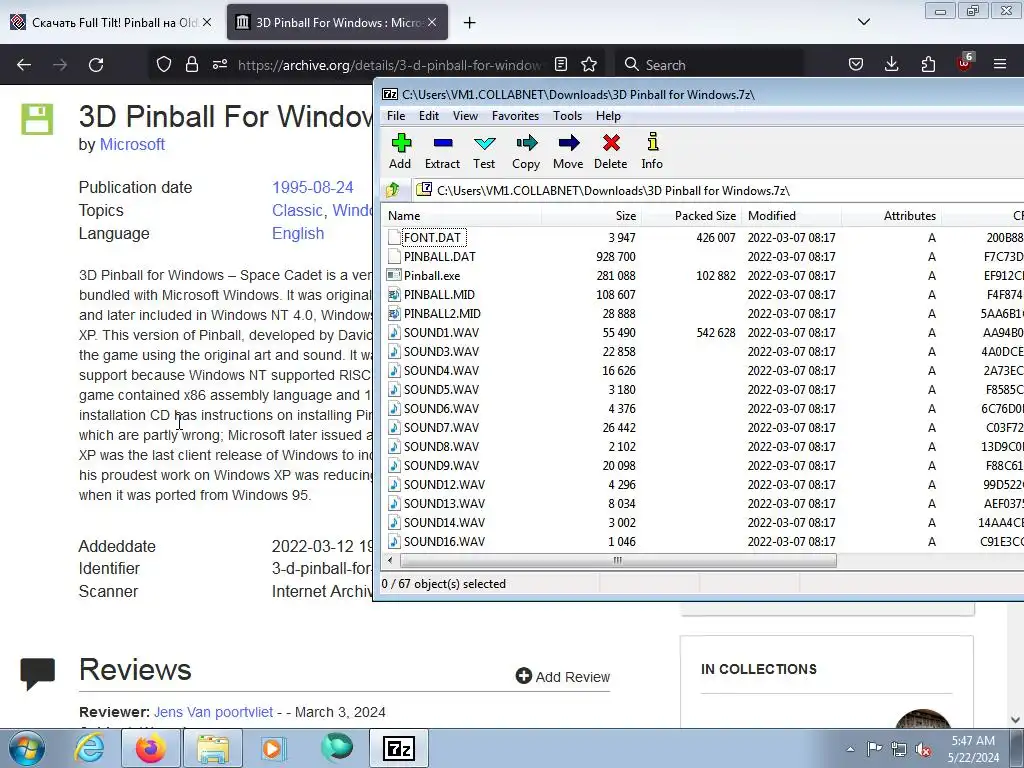Viewport: 1024px width, 768px height.
Task: Select the SOUND16.WAV file
Action: tap(444, 541)
